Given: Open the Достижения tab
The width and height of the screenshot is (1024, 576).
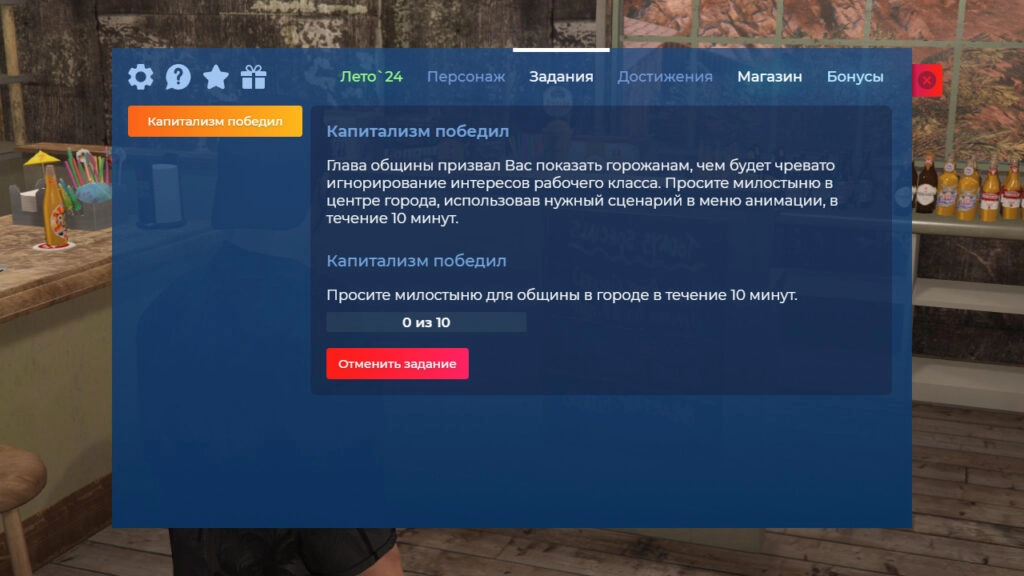Looking at the screenshot, I should pos(667,75).
